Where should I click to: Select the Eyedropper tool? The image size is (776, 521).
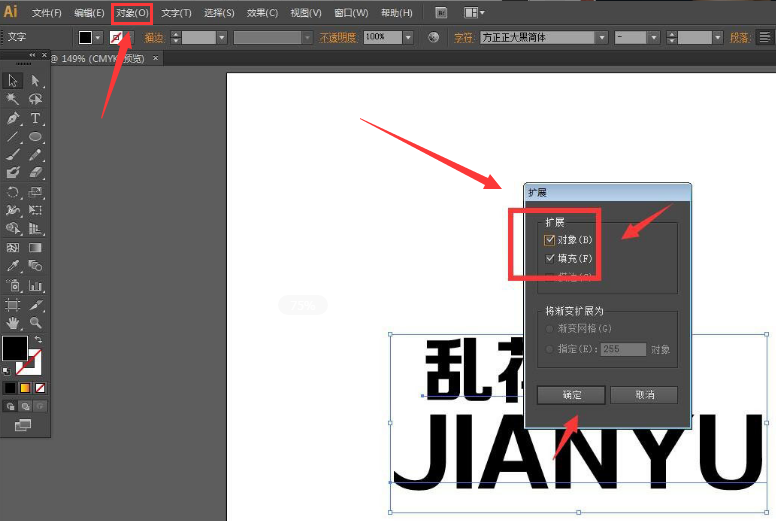pos(13,266)
